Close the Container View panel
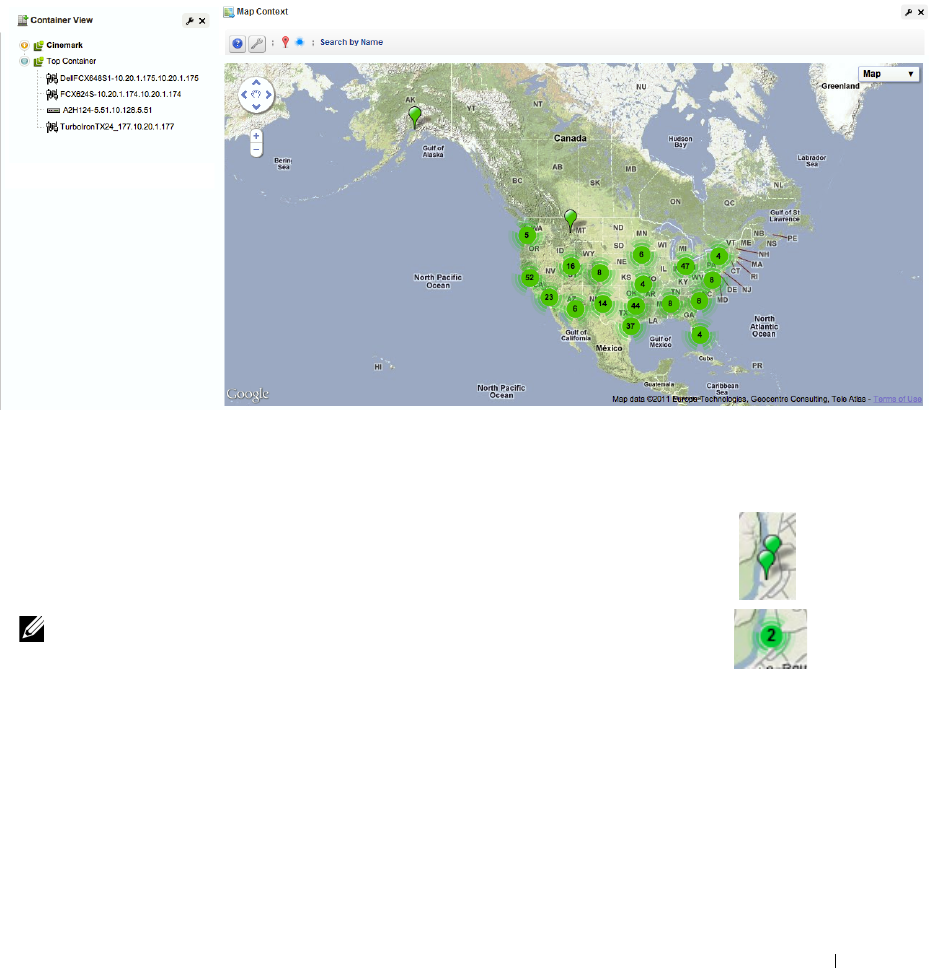The image size is (930, 968). (x=202, y=21)
